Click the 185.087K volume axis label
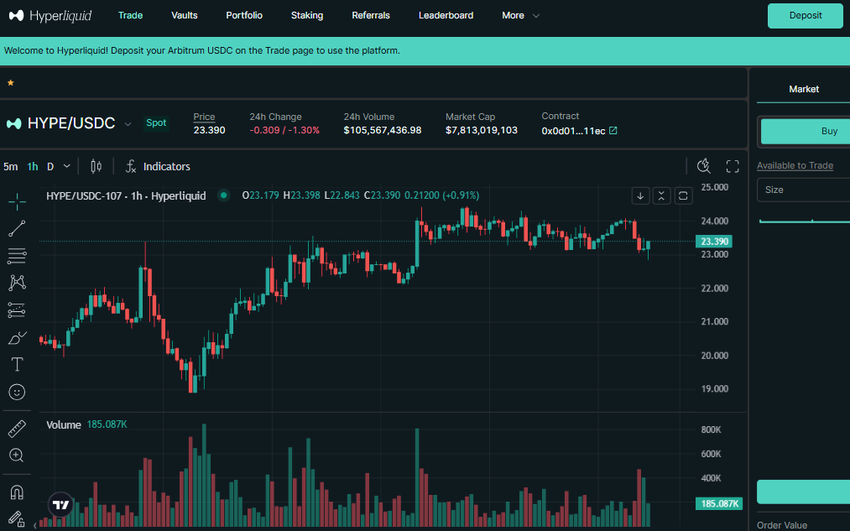The image size is (850, 531). (719, 504)
